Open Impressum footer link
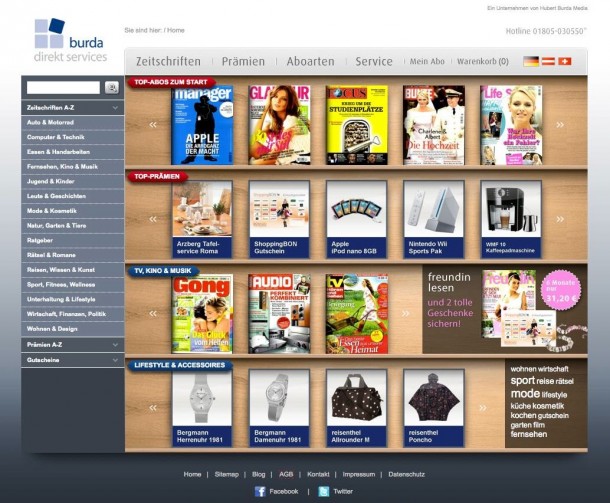Image resolution: width=610 pixels, height=503 pixels. [x=359, y=475]
